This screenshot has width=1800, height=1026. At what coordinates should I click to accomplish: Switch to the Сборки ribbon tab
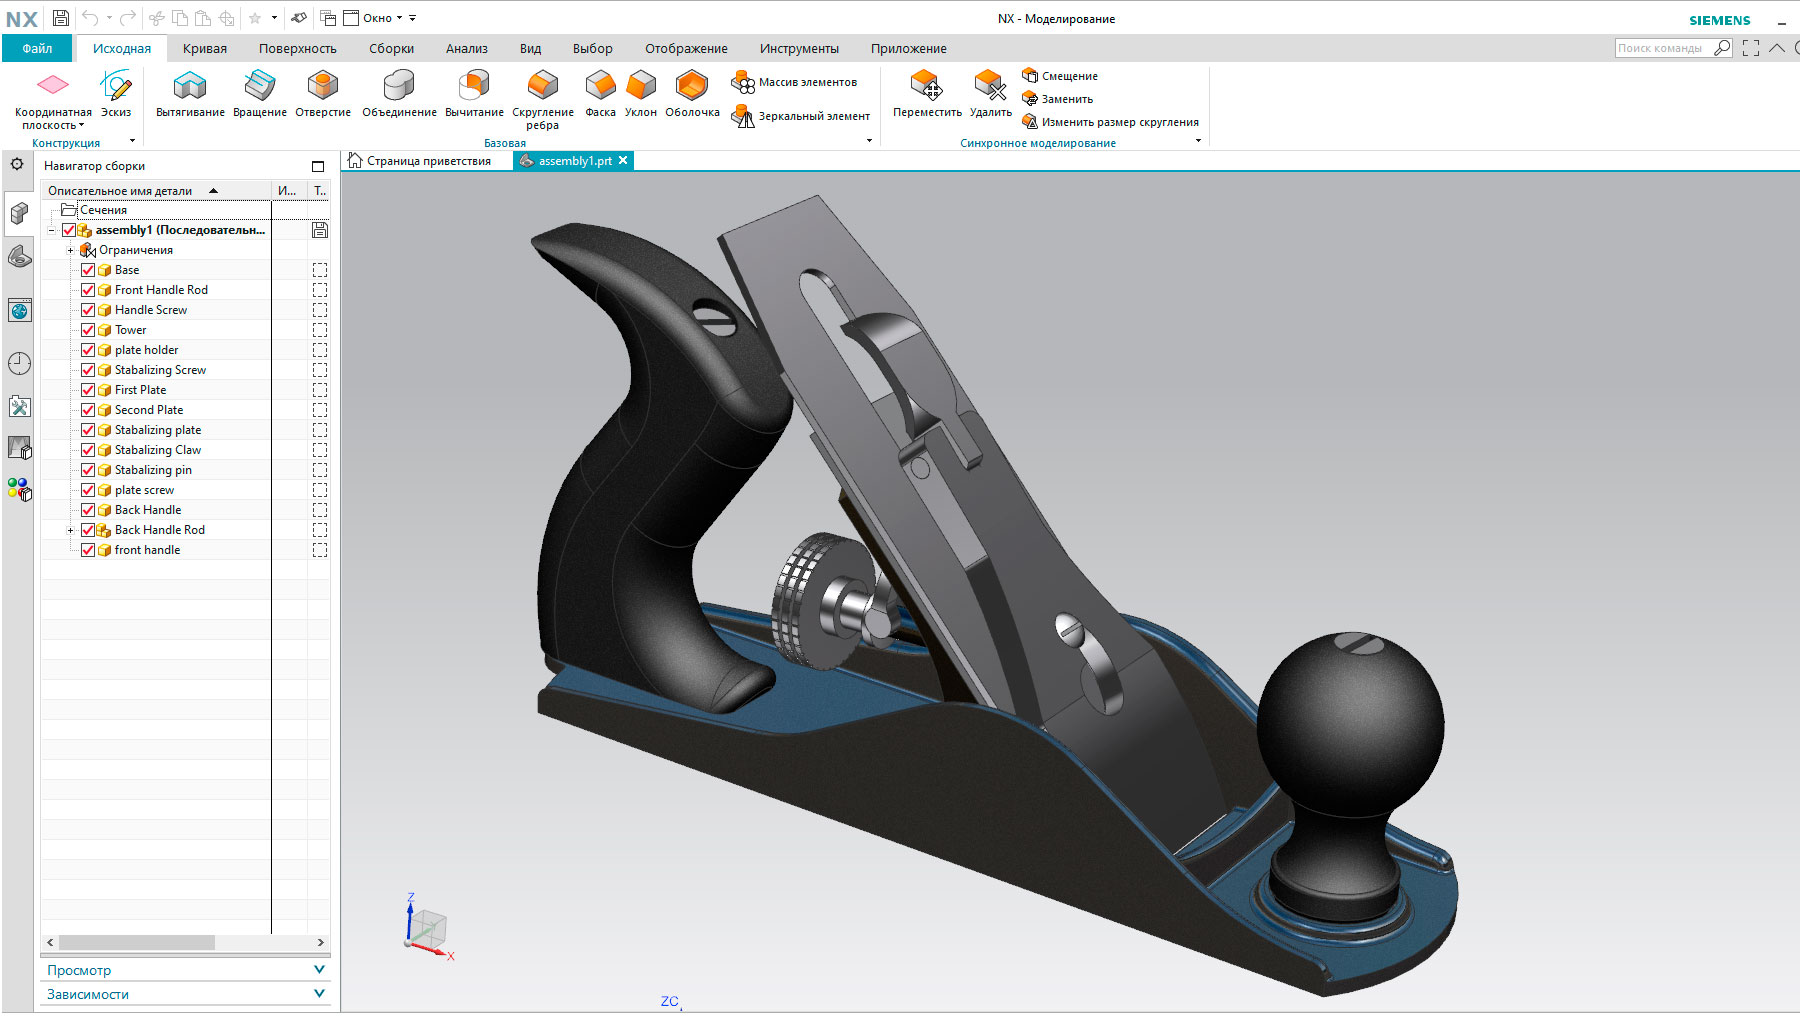[x=391, y=48]
